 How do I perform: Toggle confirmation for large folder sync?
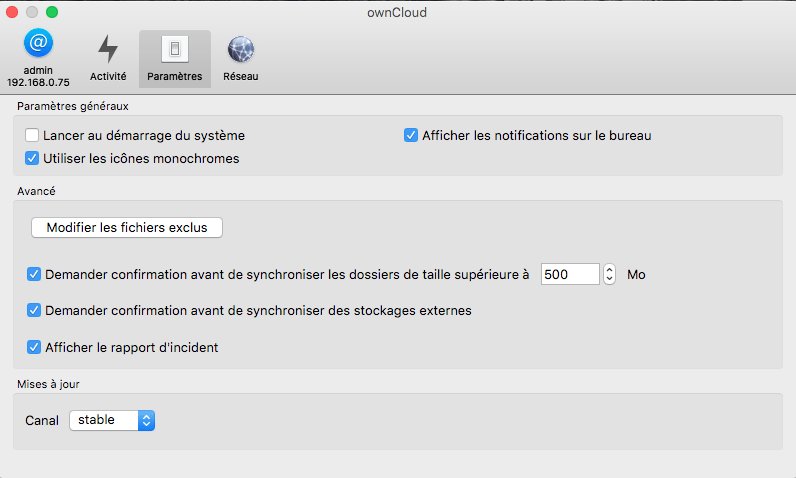34,273
